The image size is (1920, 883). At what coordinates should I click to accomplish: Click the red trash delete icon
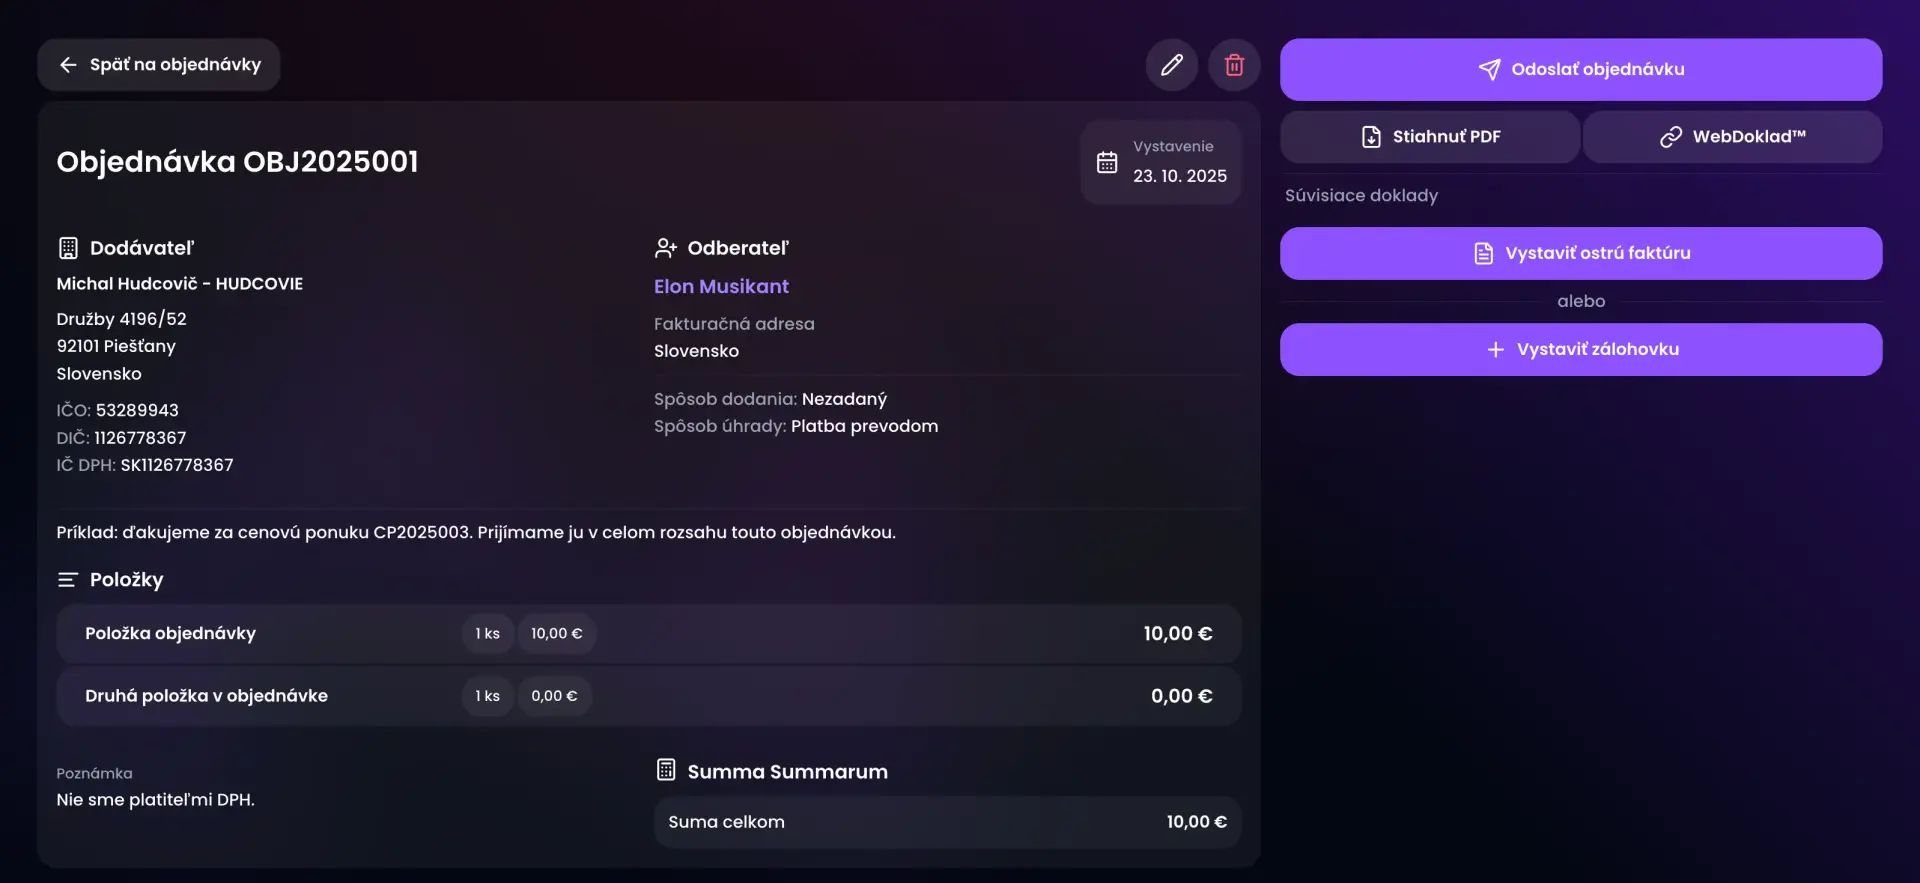click(1234, 65)
